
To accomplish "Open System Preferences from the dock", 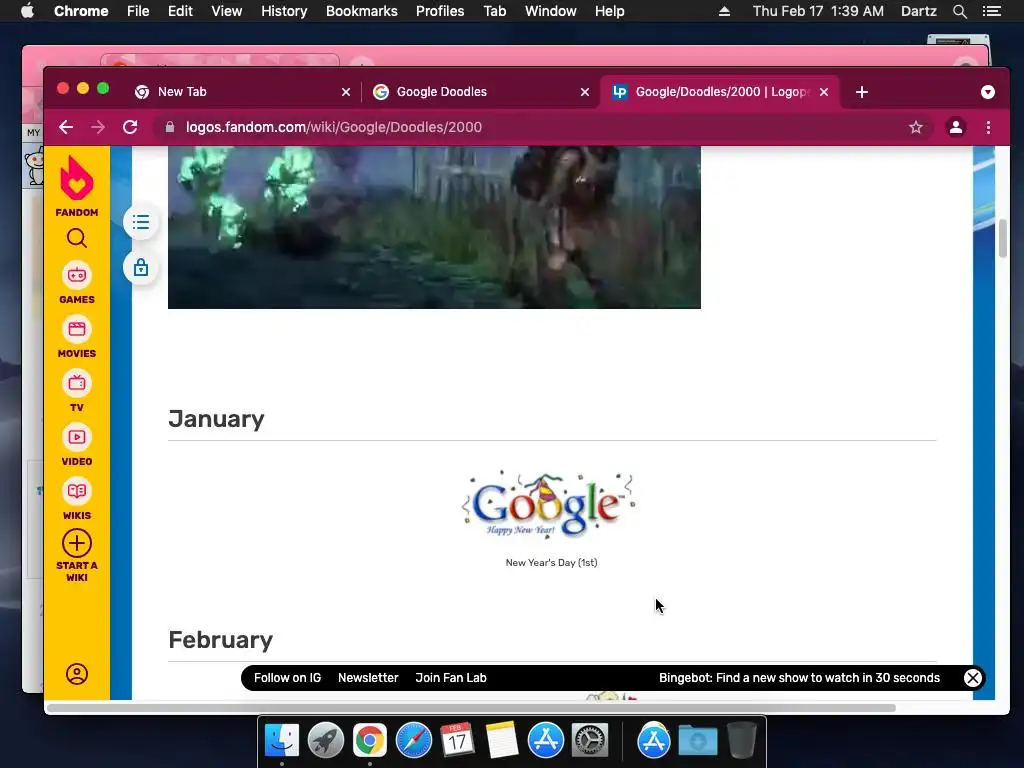I will tap(590, 741).
